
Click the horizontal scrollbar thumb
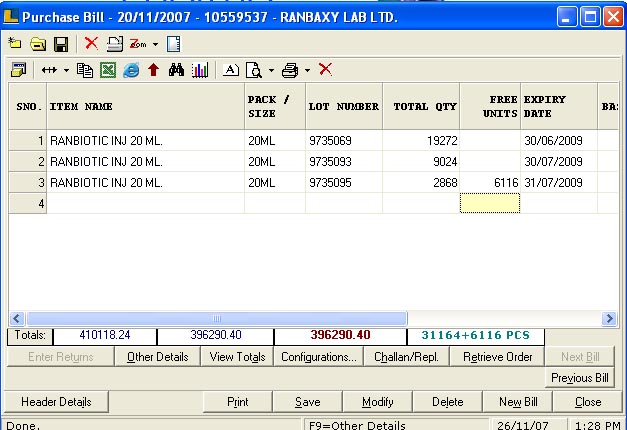217,318
